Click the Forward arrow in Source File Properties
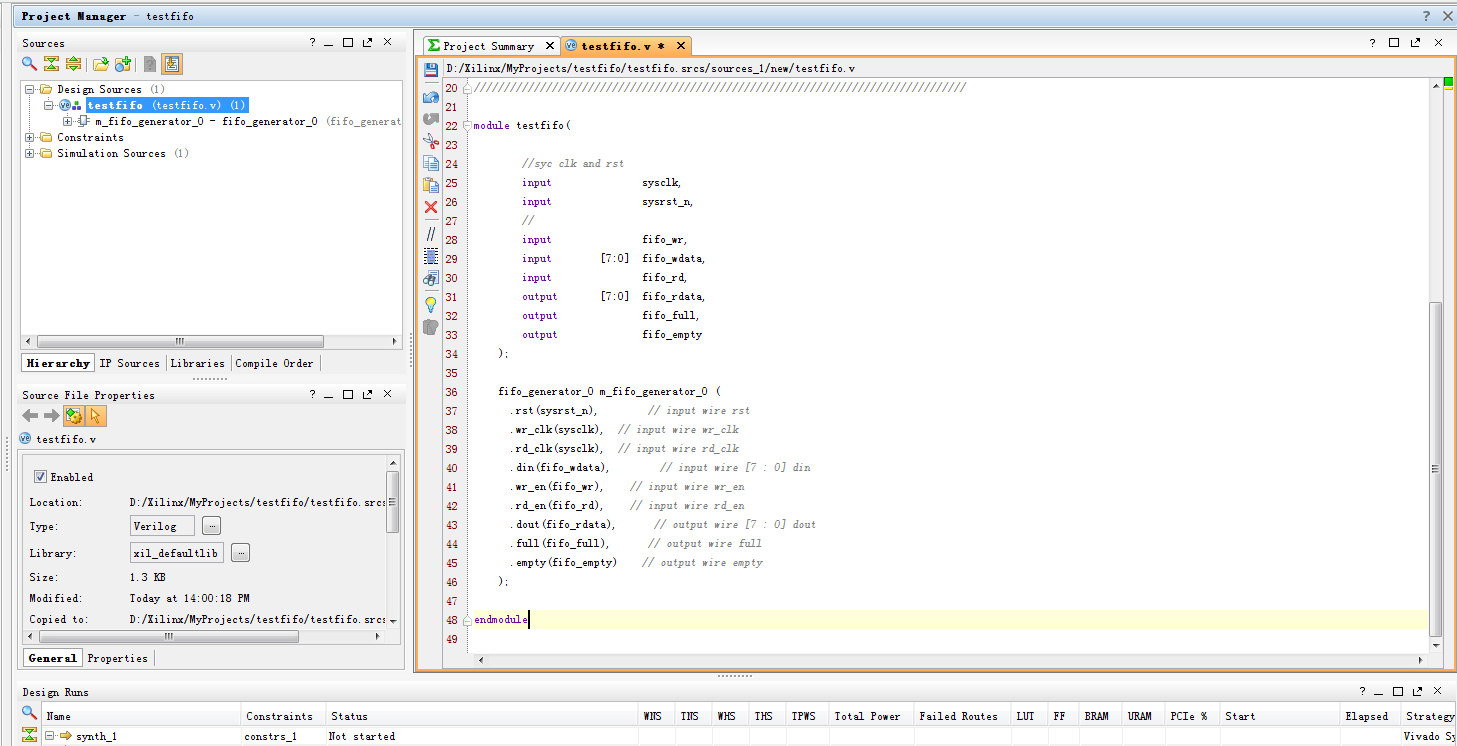1457x746 pixels. click(x=51, y=416)
